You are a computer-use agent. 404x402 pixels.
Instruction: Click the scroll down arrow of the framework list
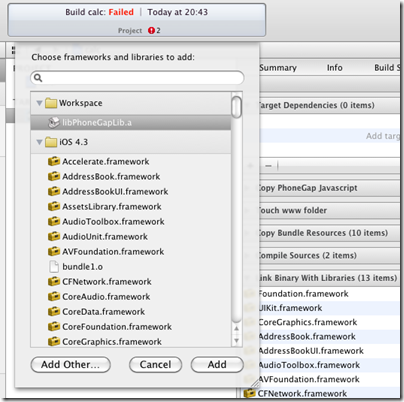point(237,341)
